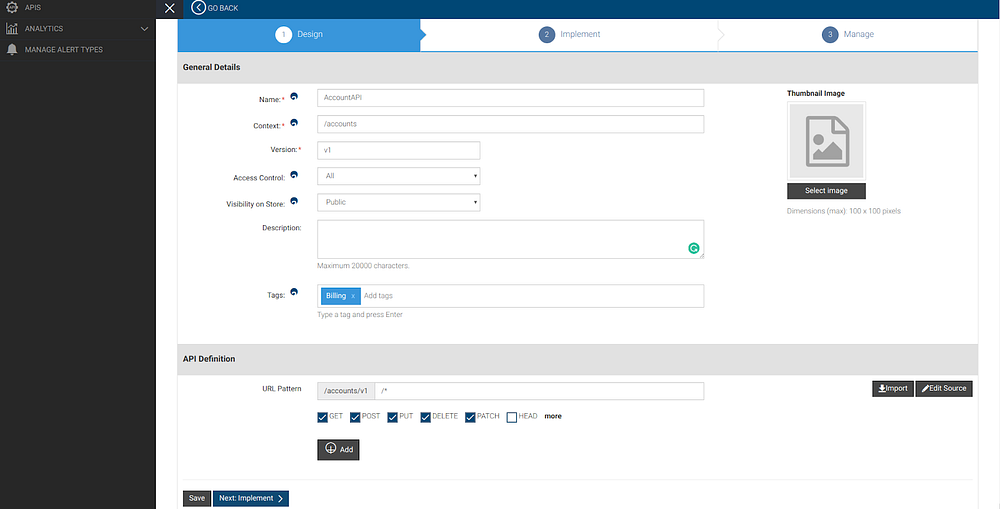Open the APIs sidebar gear icon
This screenshot has width=1000, height=509.
pyautogui.click(x=11, y=8)
